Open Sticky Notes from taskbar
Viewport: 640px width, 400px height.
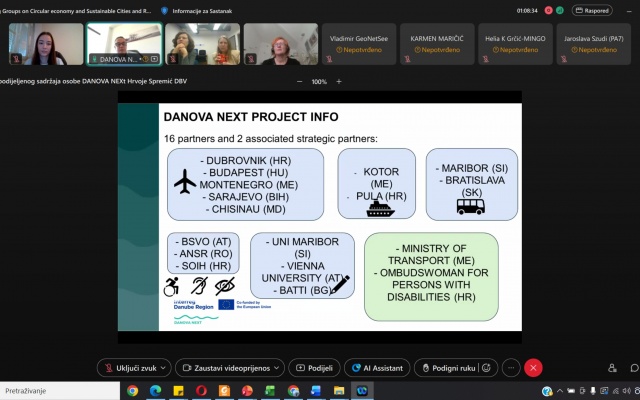tap(178, 391)
